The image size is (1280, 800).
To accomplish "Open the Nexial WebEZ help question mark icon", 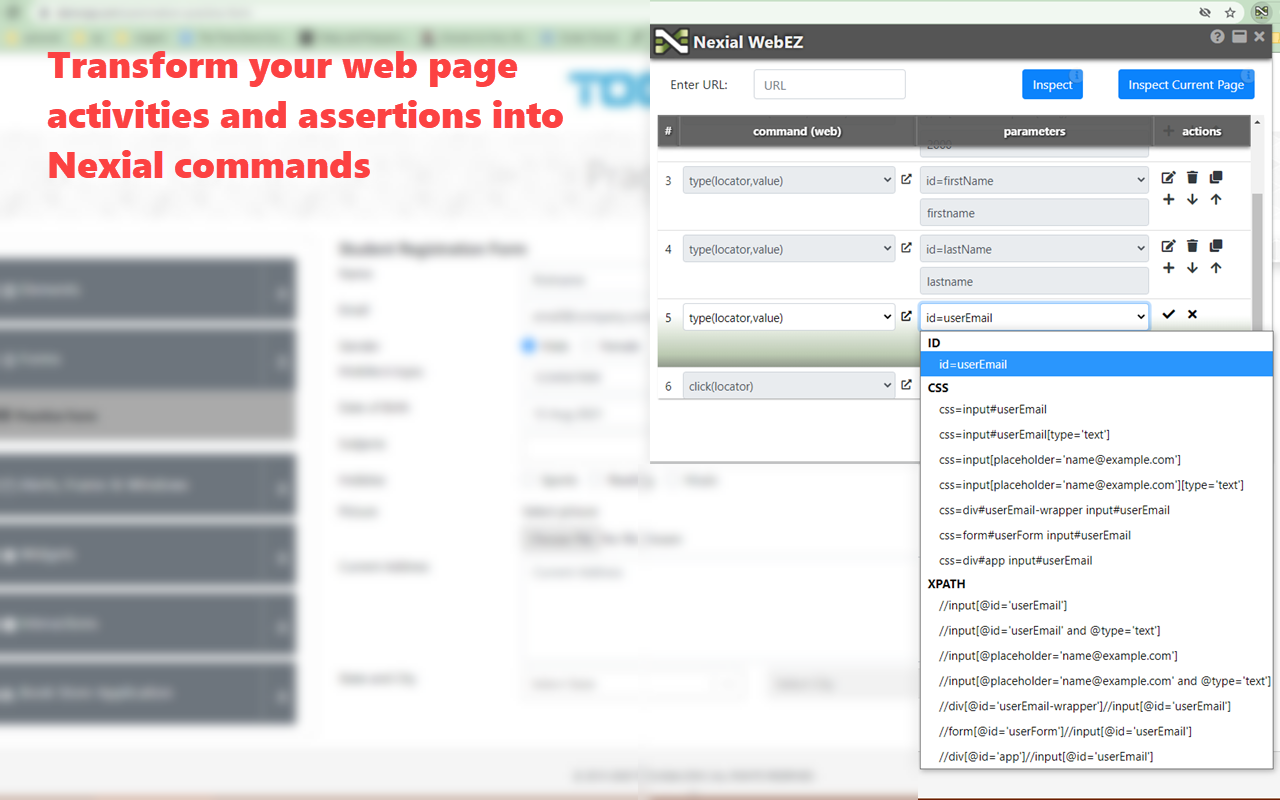I will (1217, 36).
